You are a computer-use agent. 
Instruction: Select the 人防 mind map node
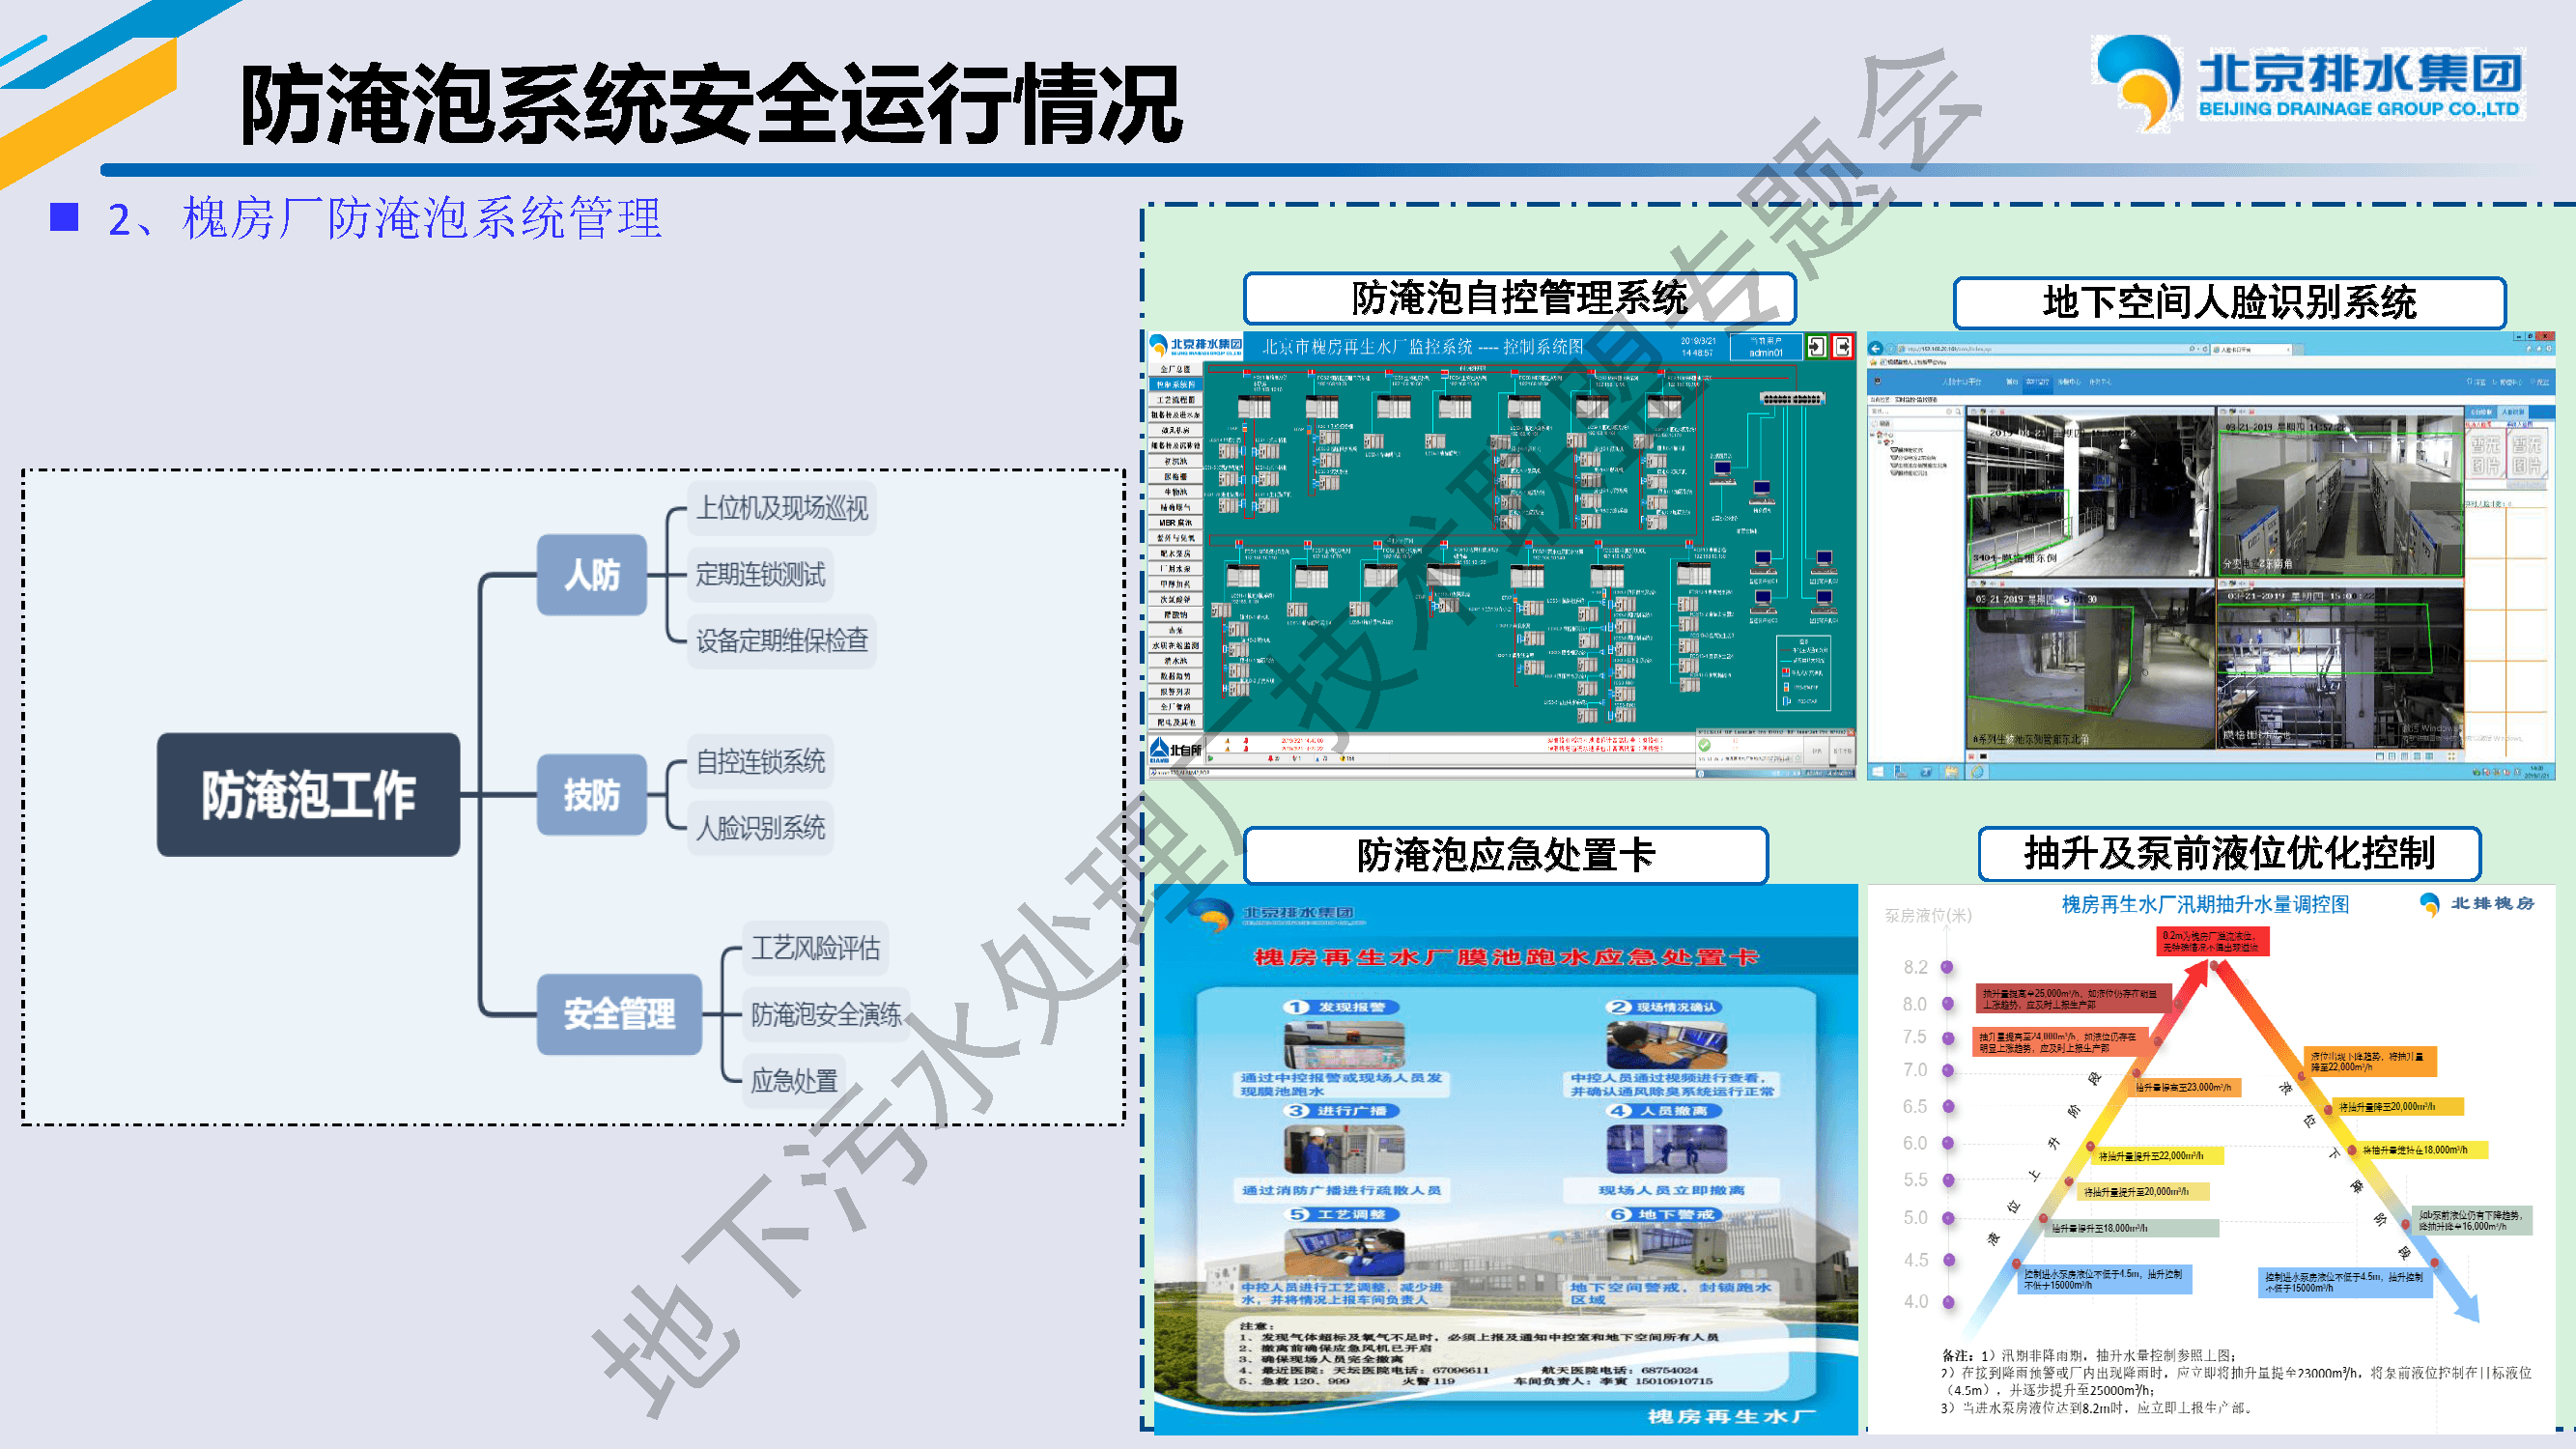point(592,575)
